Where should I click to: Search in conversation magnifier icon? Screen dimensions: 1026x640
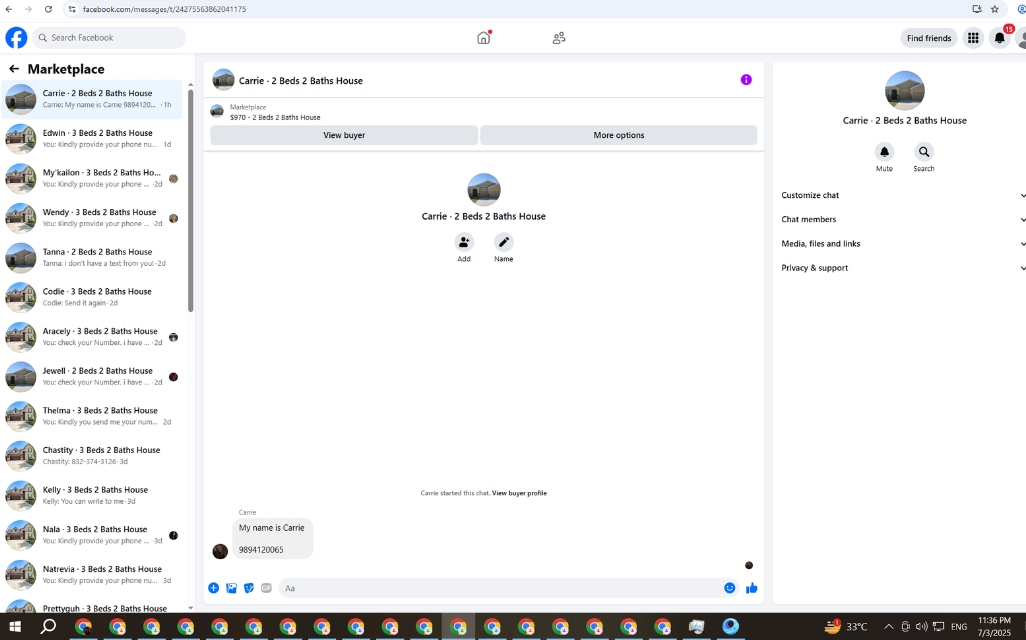[x=923, y=152]
